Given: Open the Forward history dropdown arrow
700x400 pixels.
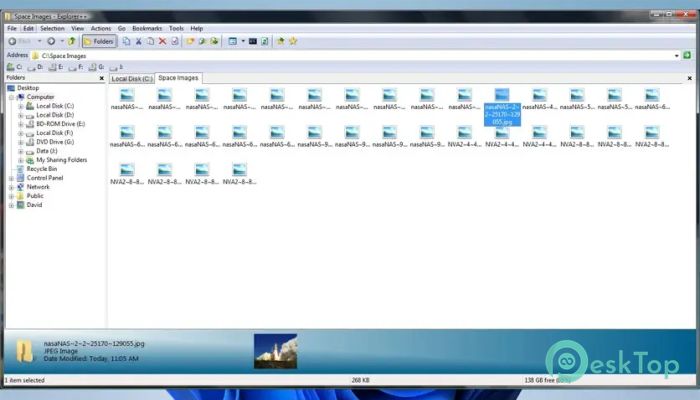Looking at the screenshot, I should coord(62,41).
